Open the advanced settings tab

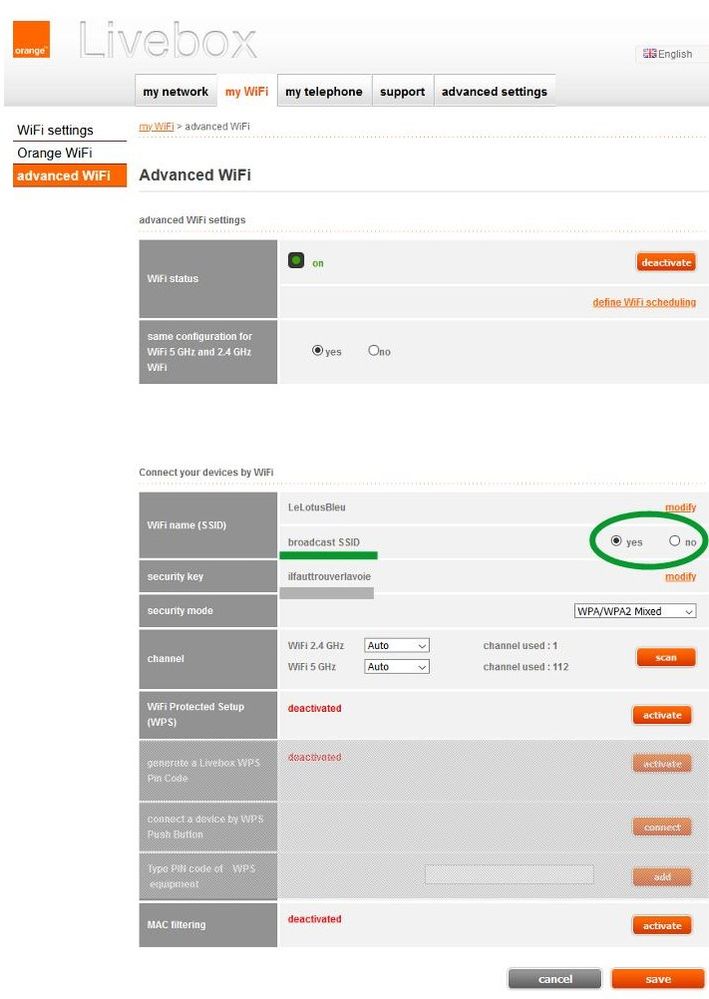point(494,91)
